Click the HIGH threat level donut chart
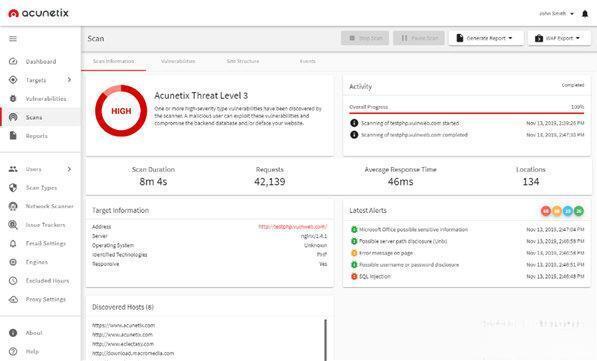Viewport: 597px width, 361px height. pos(121,111)
